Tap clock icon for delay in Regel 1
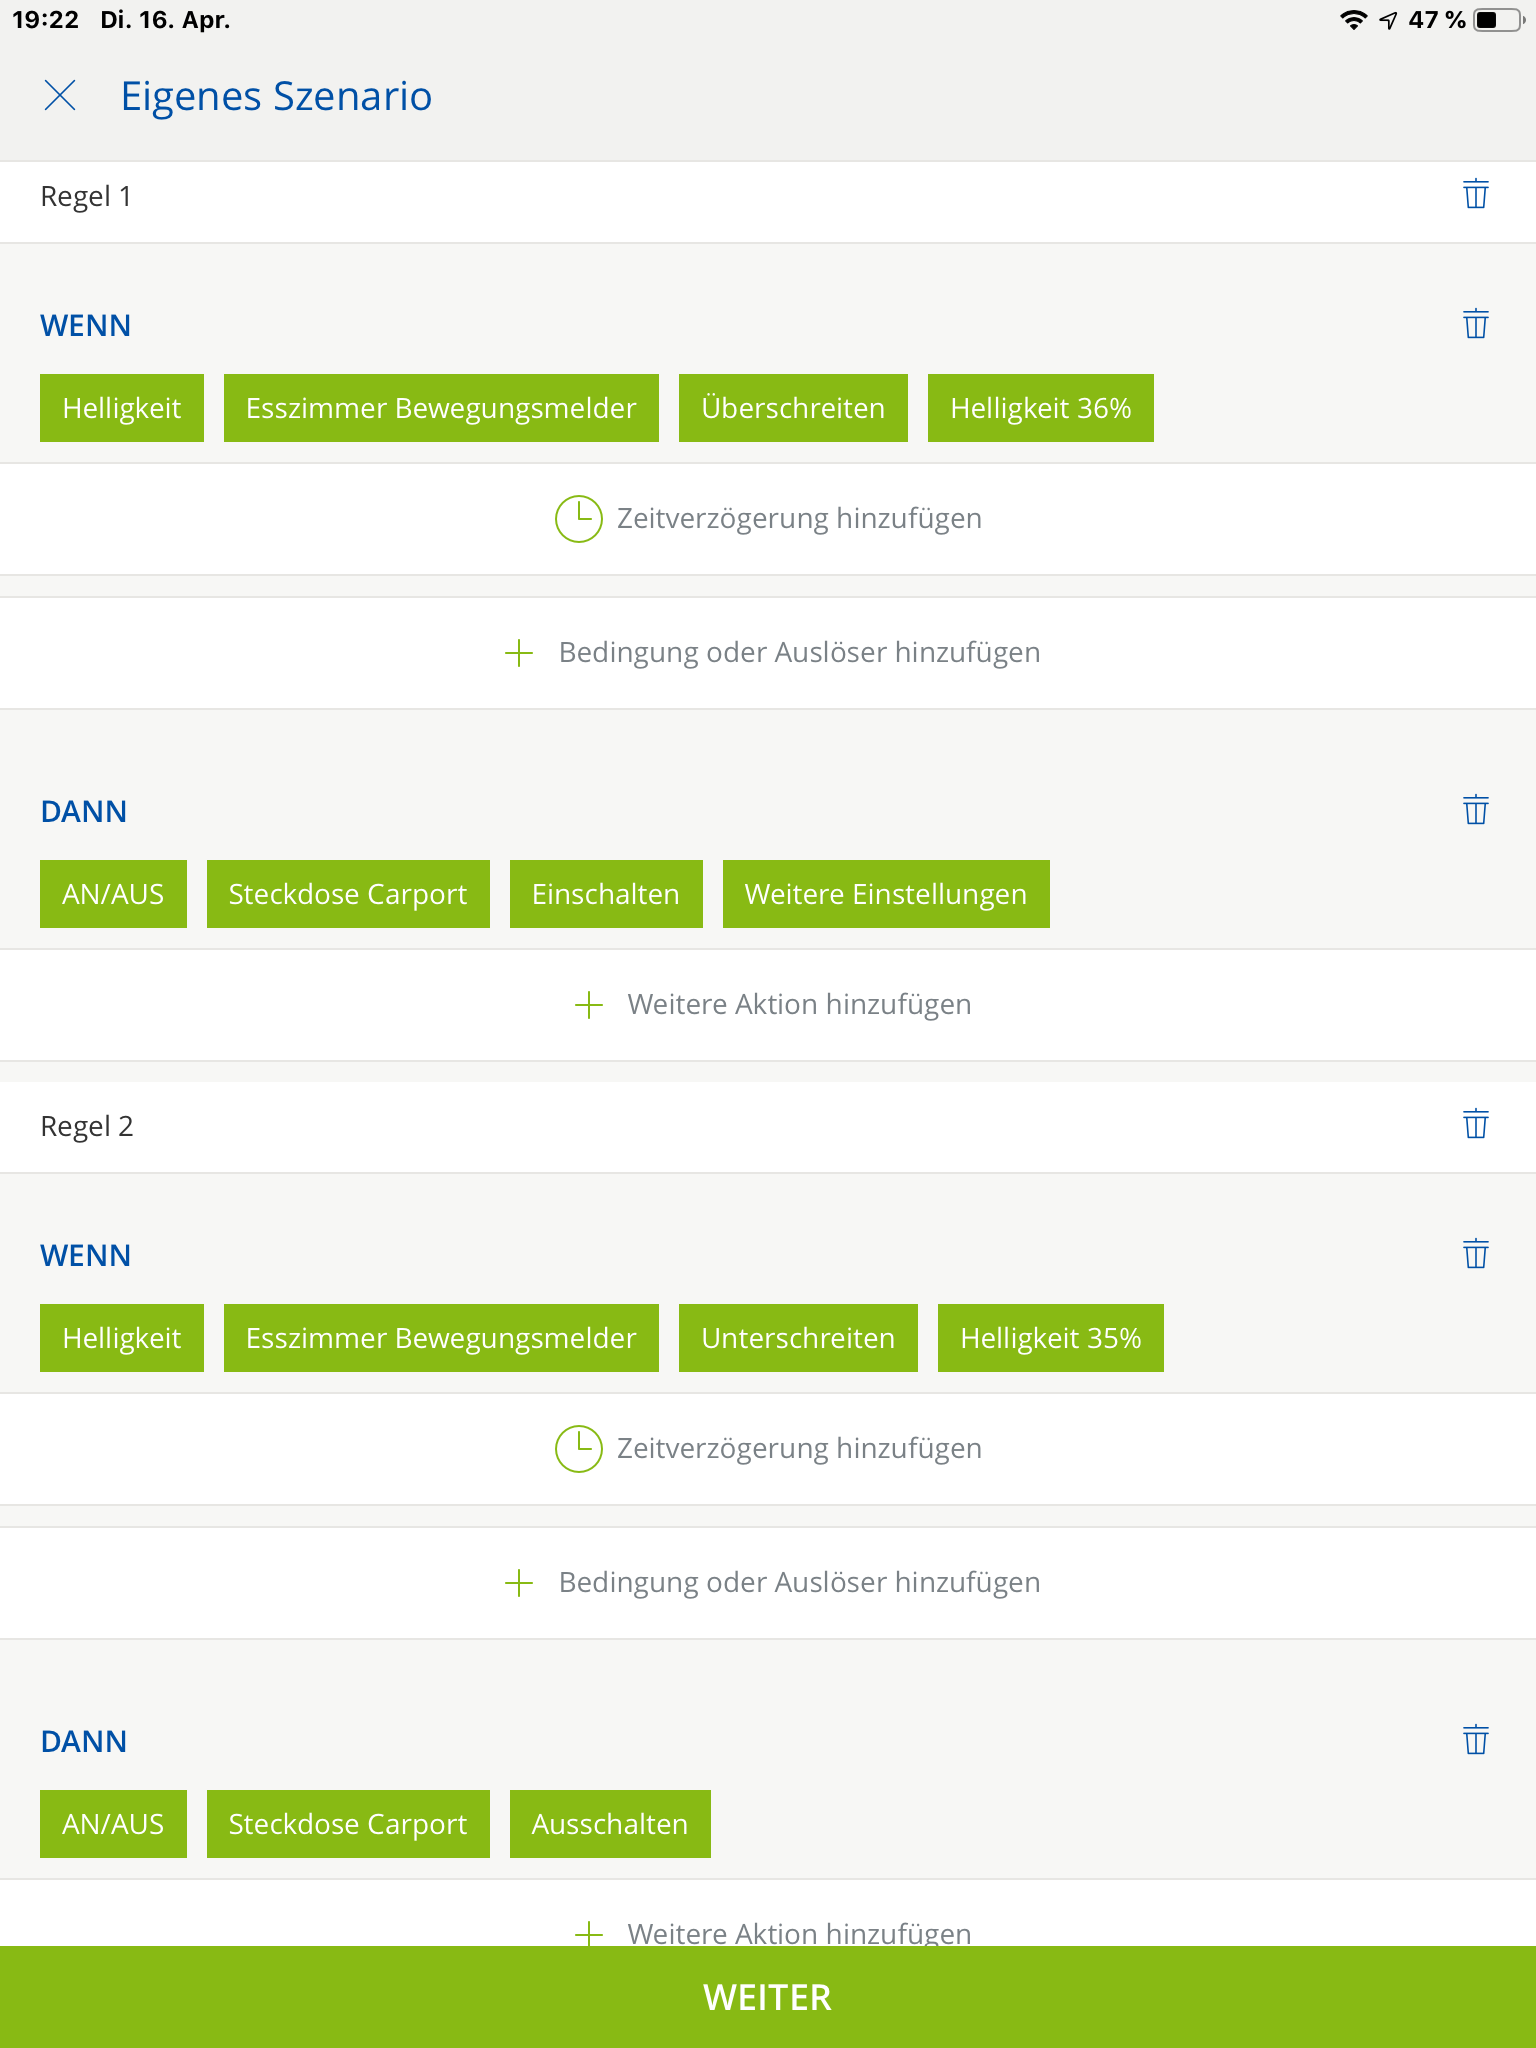Image resolution: width=1536 pixels, height=2048 pixels. tap(578, 519)
